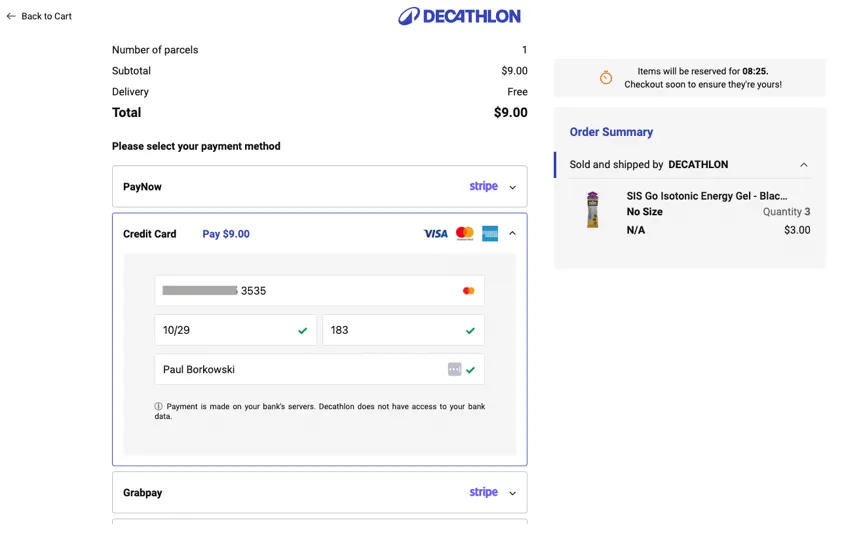Expand the Grabpay payment option
The height and width of the screenshot is (543, 863).
pos(512,493)
